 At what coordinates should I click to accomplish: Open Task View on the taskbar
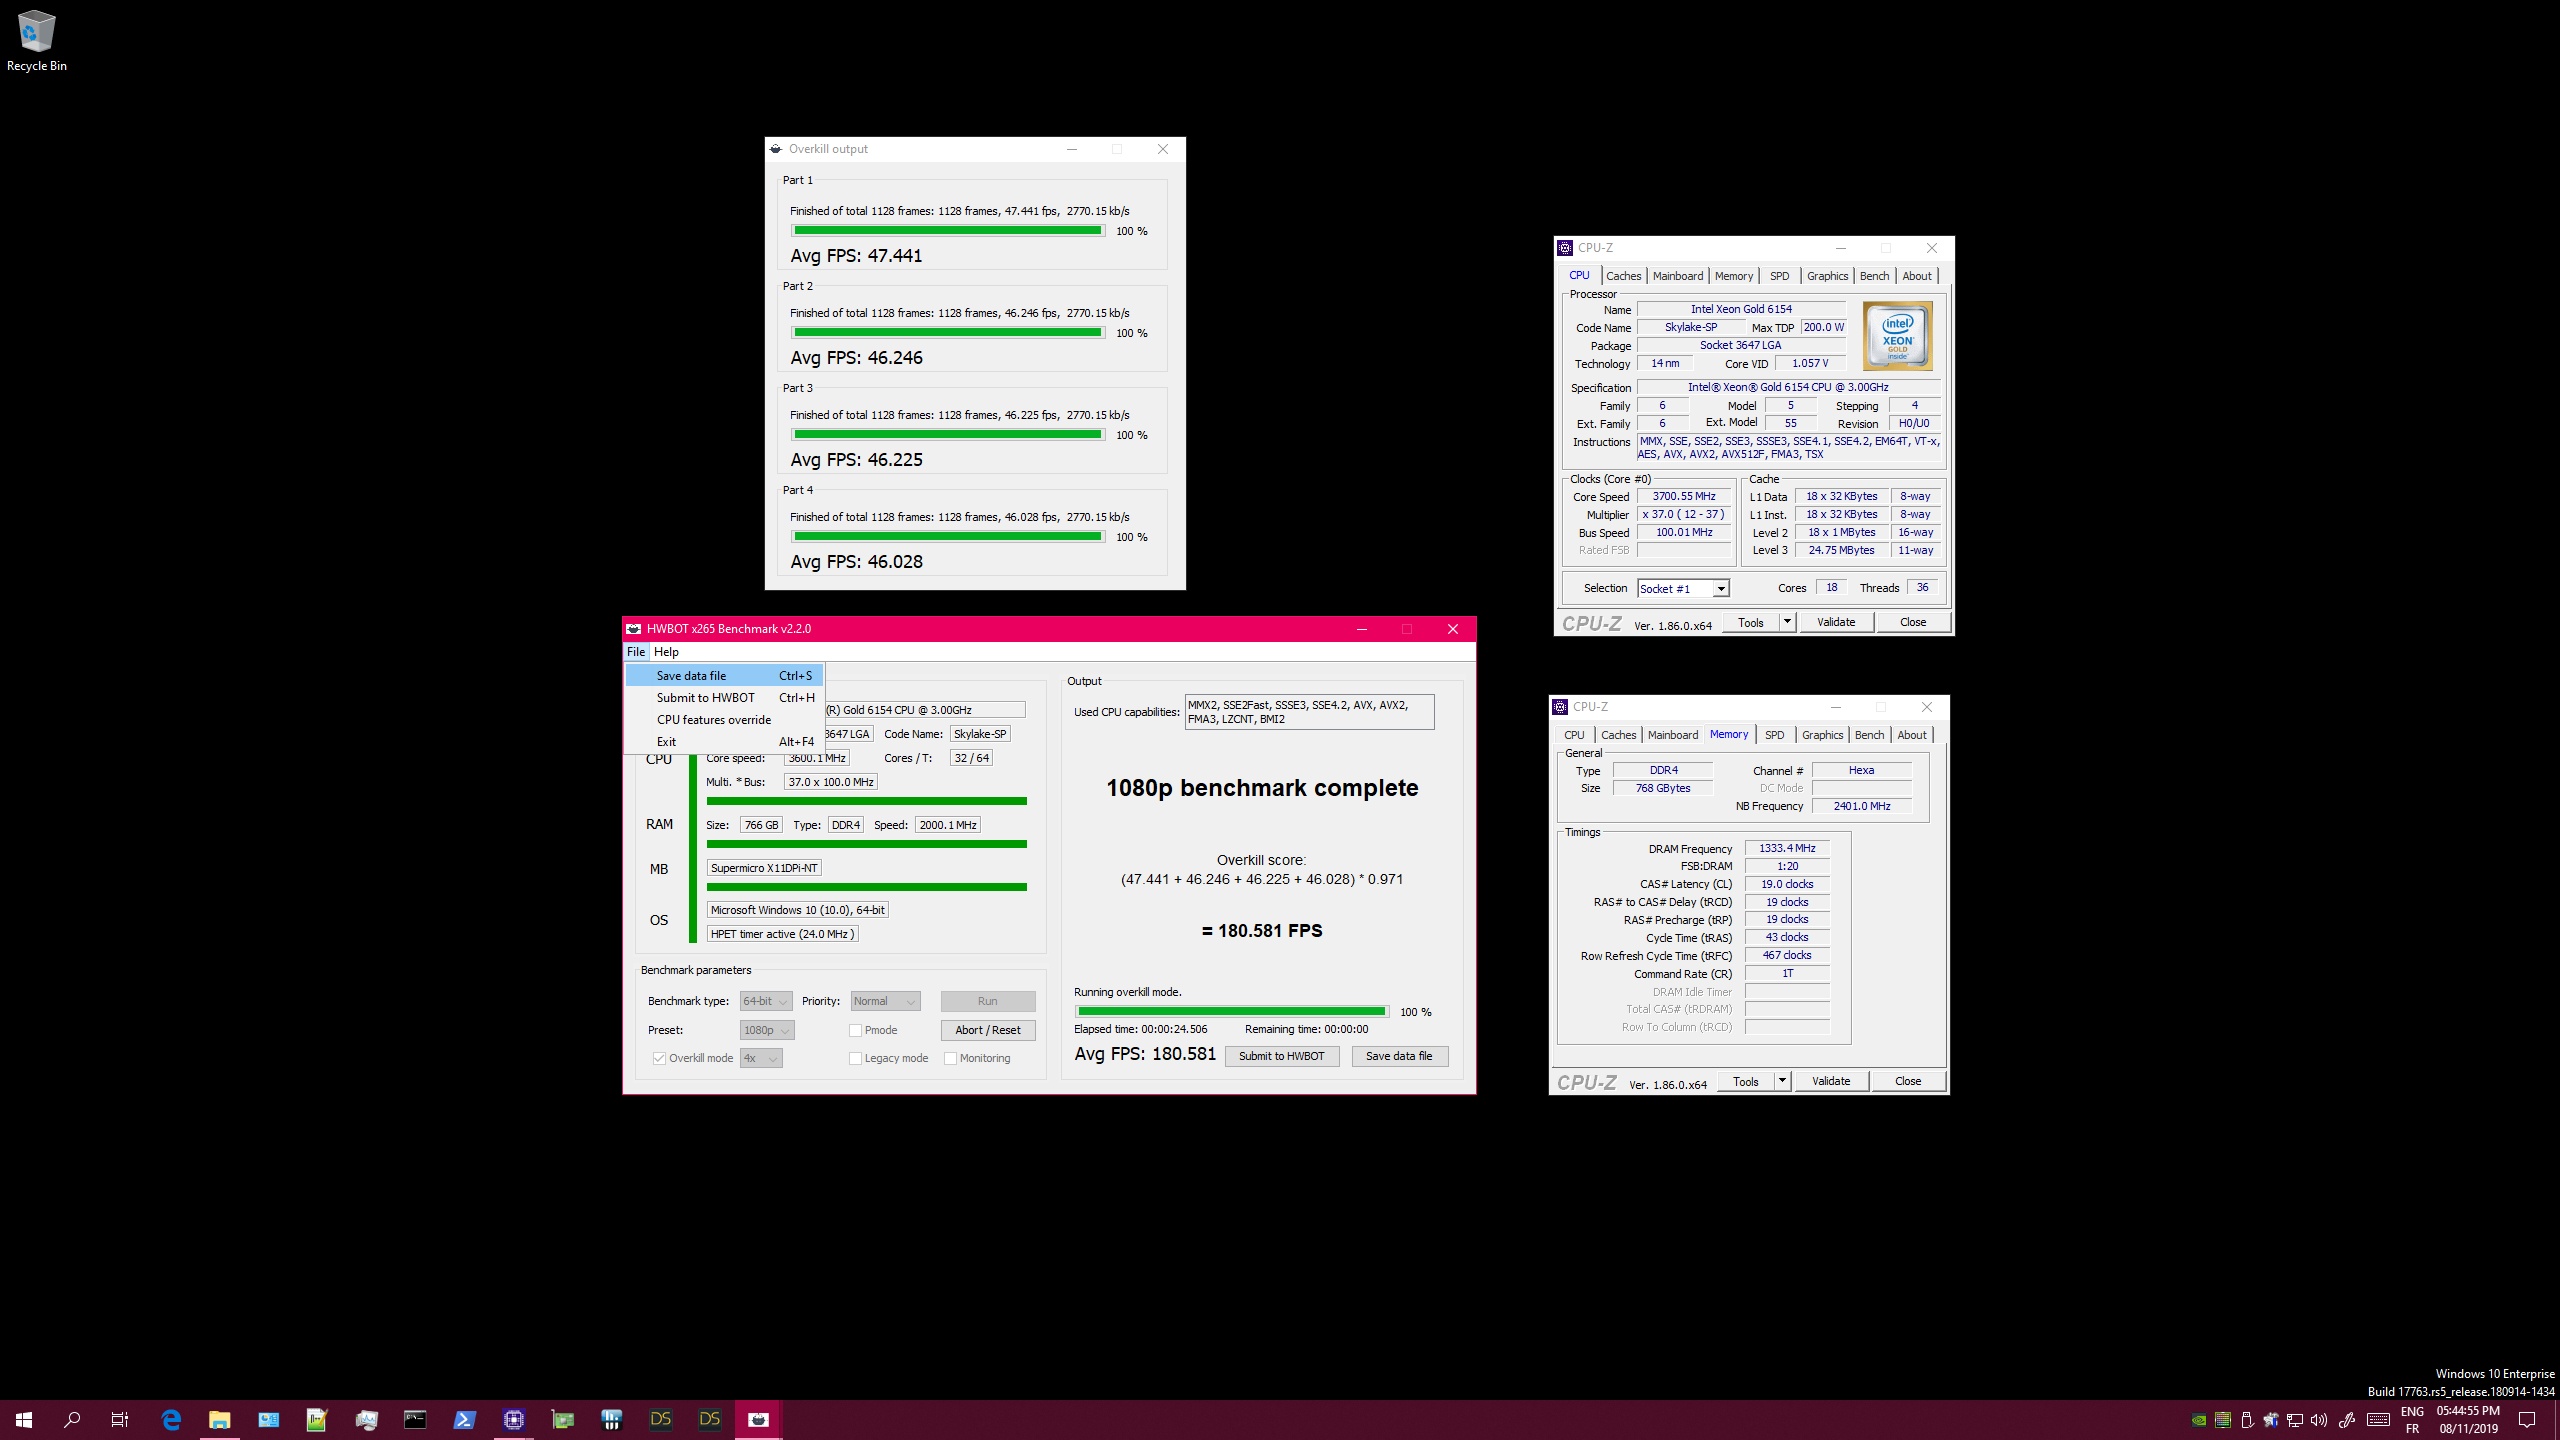tap(120, 1419)
